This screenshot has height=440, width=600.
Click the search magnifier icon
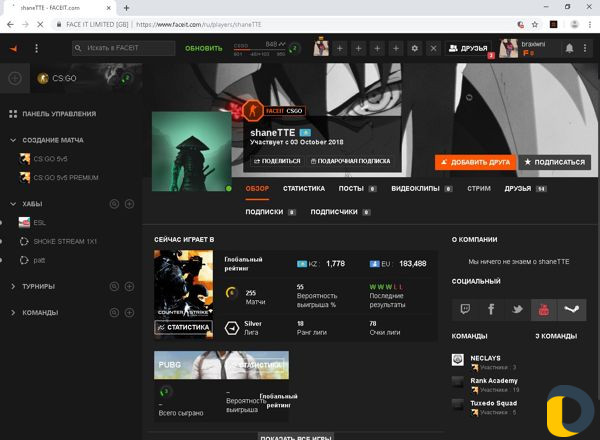point(78,48)
